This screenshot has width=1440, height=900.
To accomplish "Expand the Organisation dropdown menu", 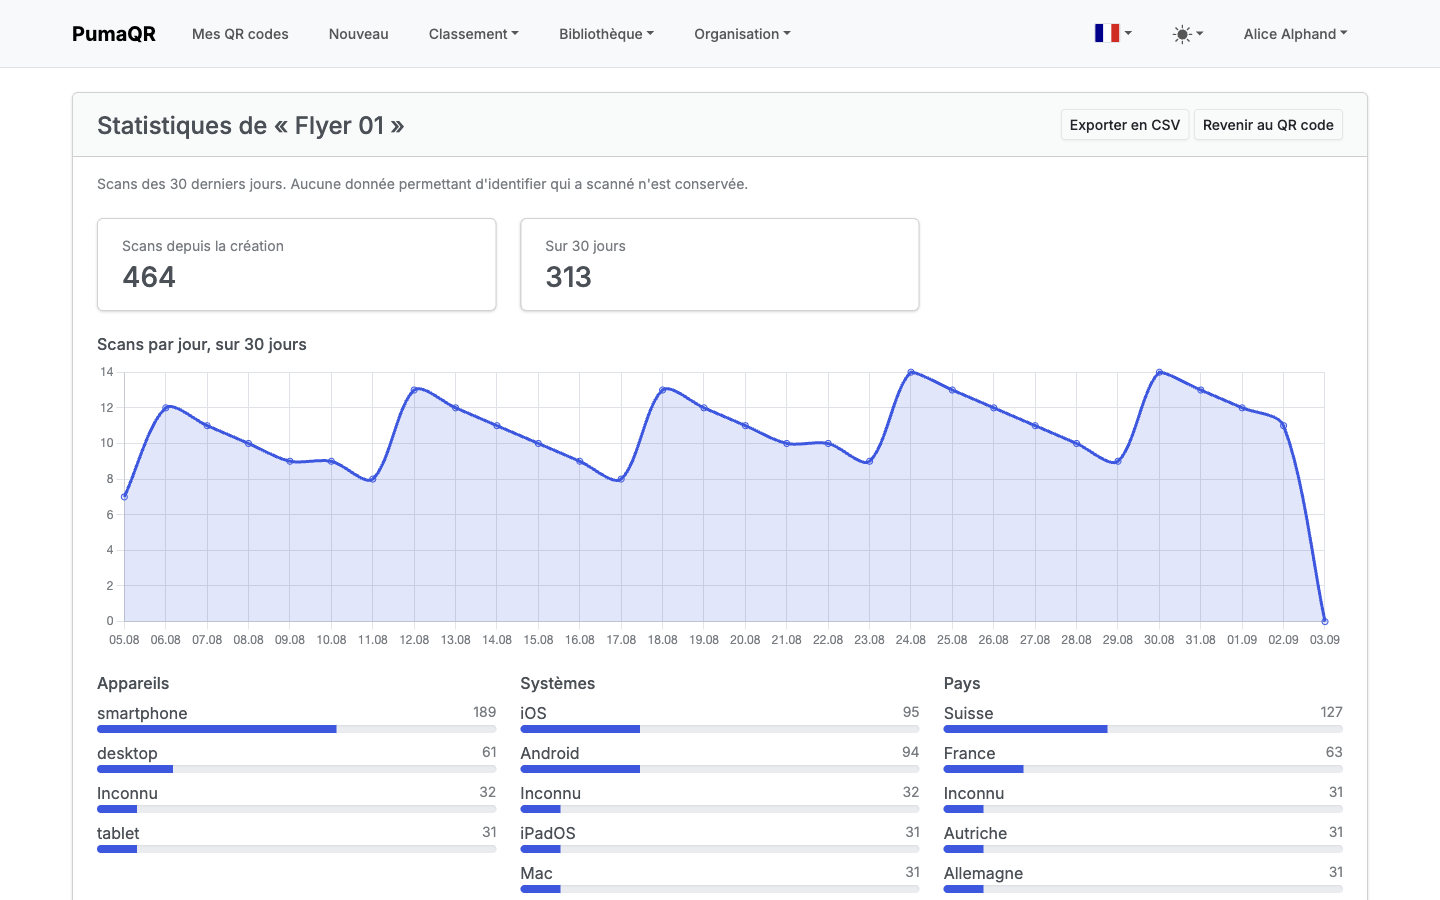I will pyautogui.click(x=742, y=34).
